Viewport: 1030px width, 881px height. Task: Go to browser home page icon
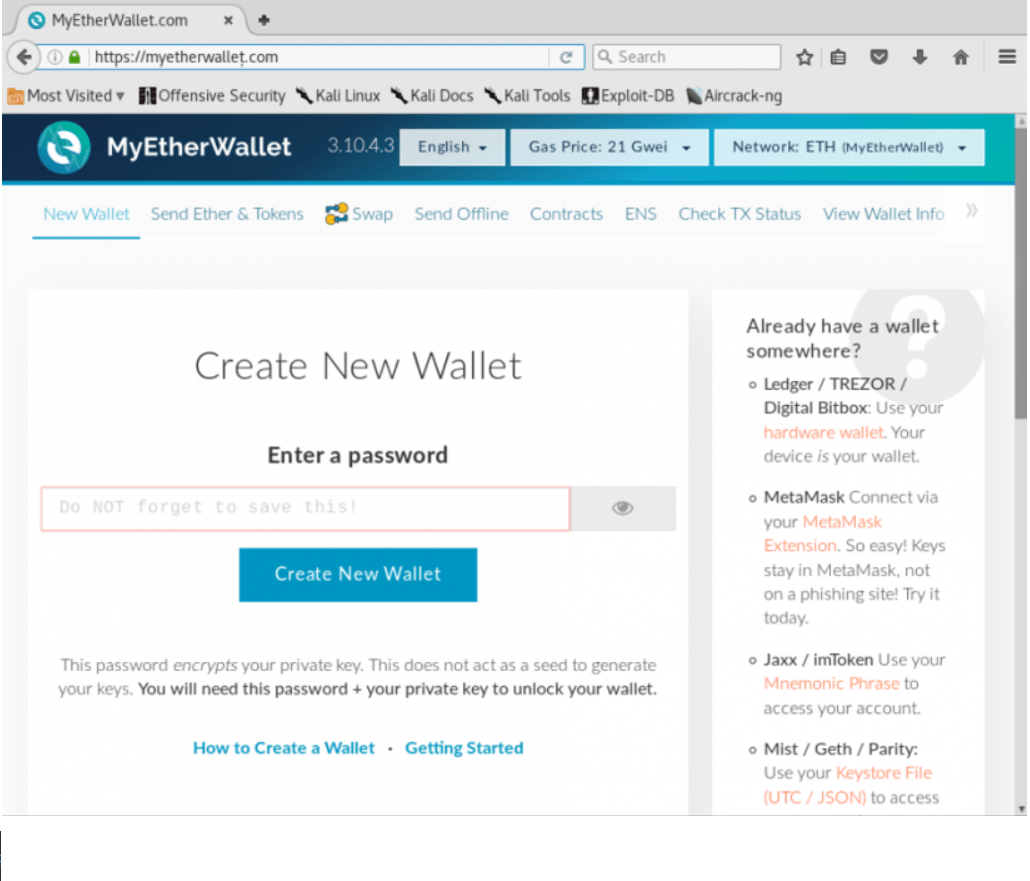[960, 57]
